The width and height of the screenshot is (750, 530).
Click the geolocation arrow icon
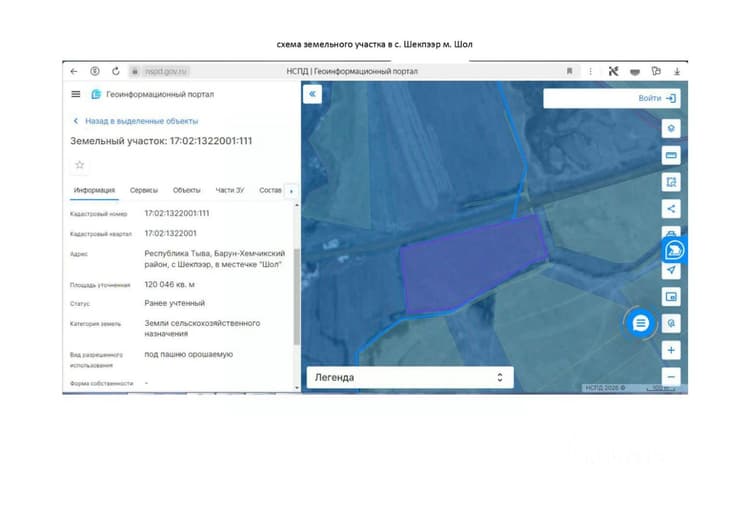tap(671, 270)
